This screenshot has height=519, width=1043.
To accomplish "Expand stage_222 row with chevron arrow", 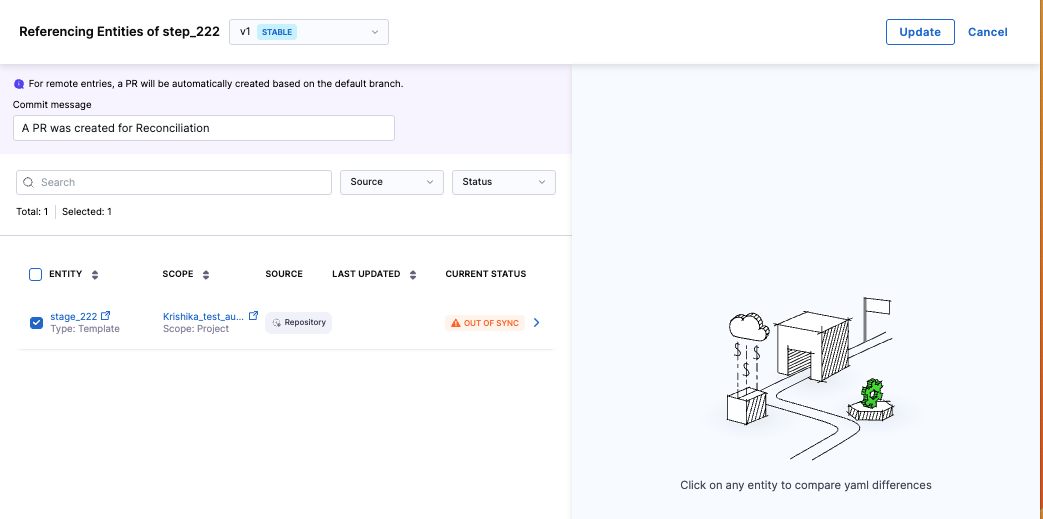I will click(537, 323).
